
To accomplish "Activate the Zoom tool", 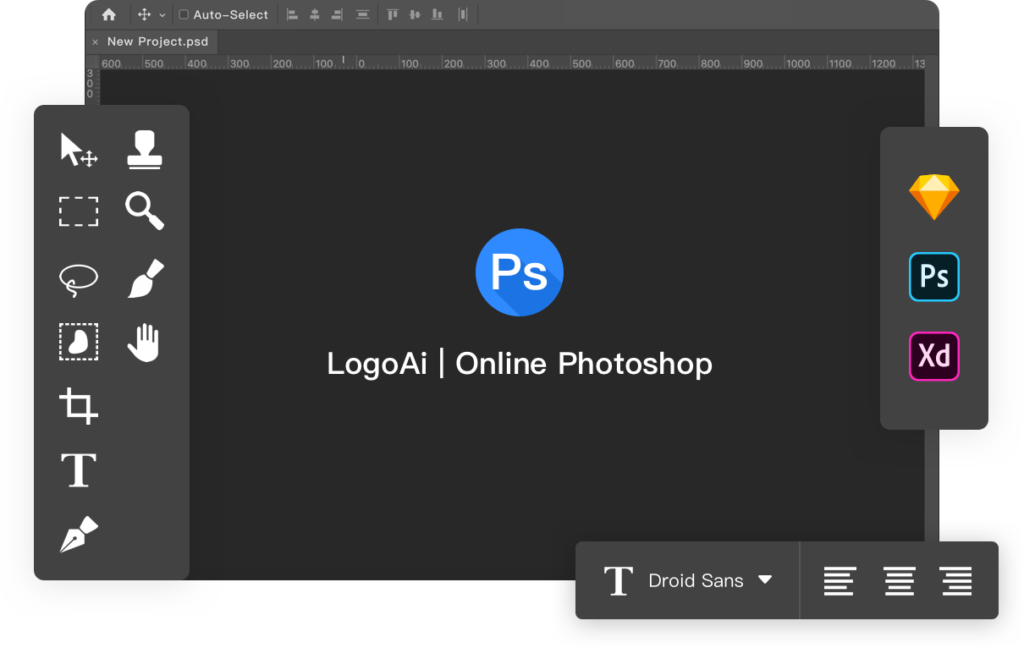I will pyautogui.click(x=143, y=212).
